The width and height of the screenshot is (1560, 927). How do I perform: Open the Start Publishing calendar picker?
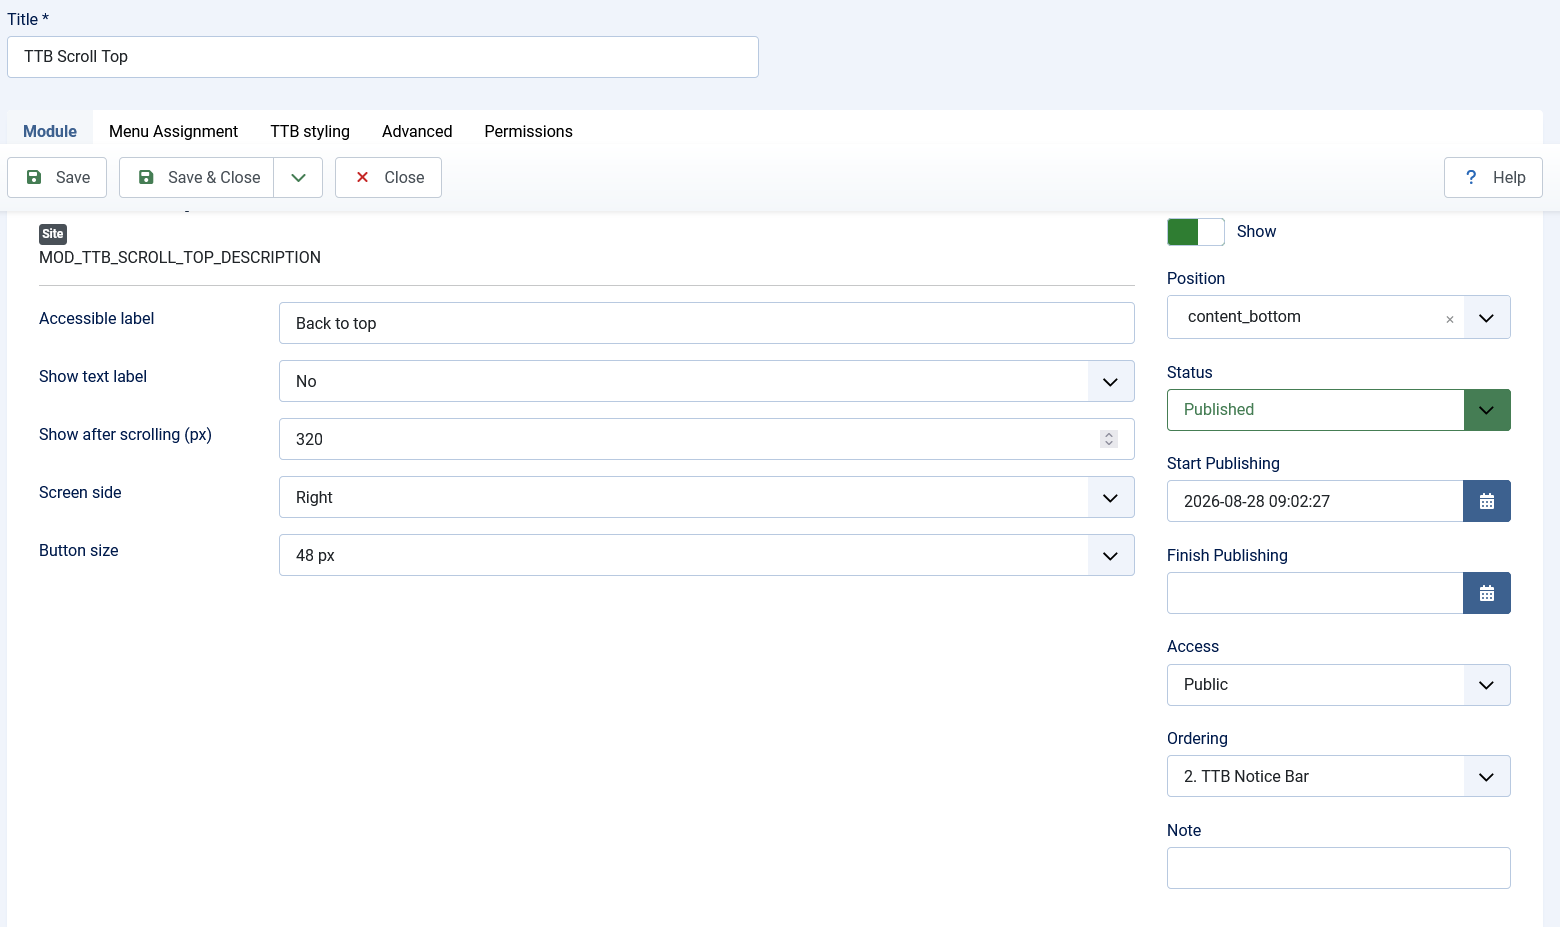coord(1486,501)
